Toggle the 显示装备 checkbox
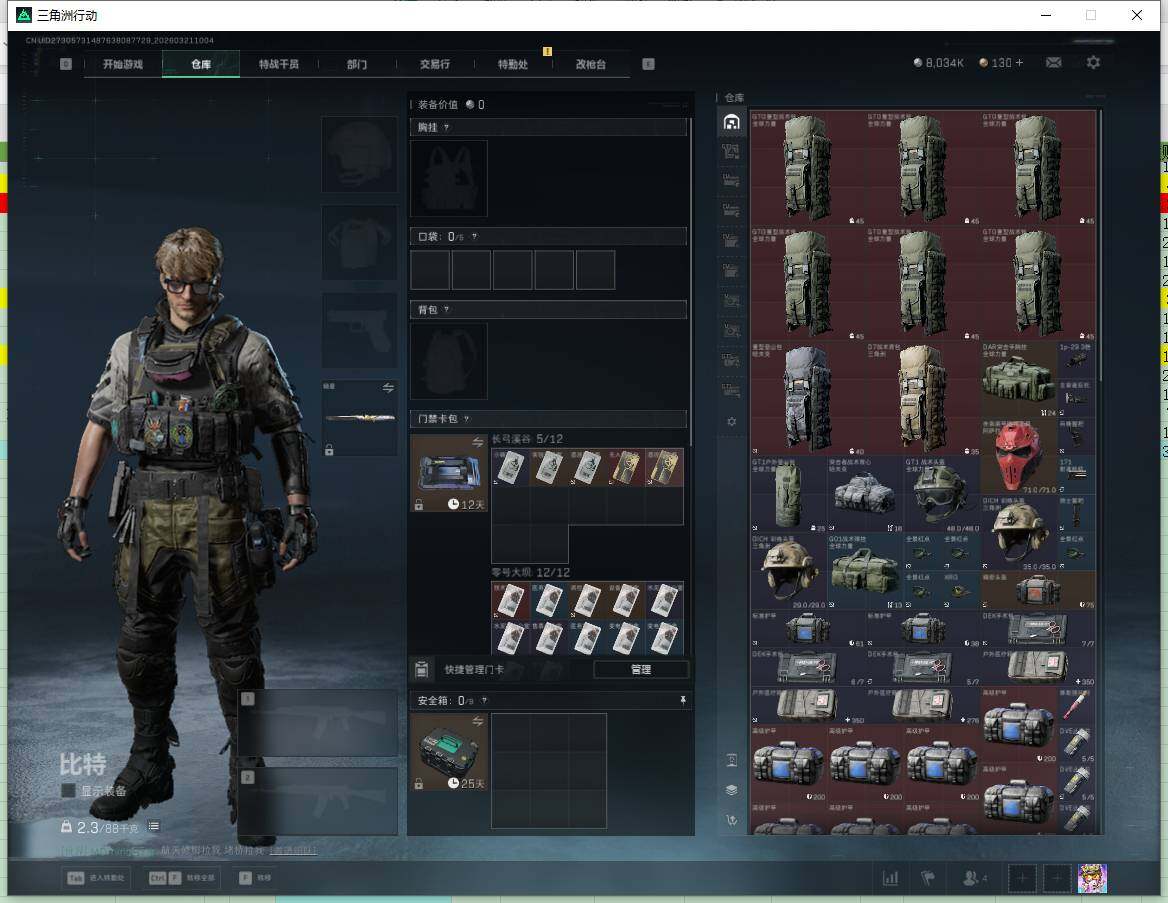This screenshot has height=903, width=1168. (x=69, y=791)
